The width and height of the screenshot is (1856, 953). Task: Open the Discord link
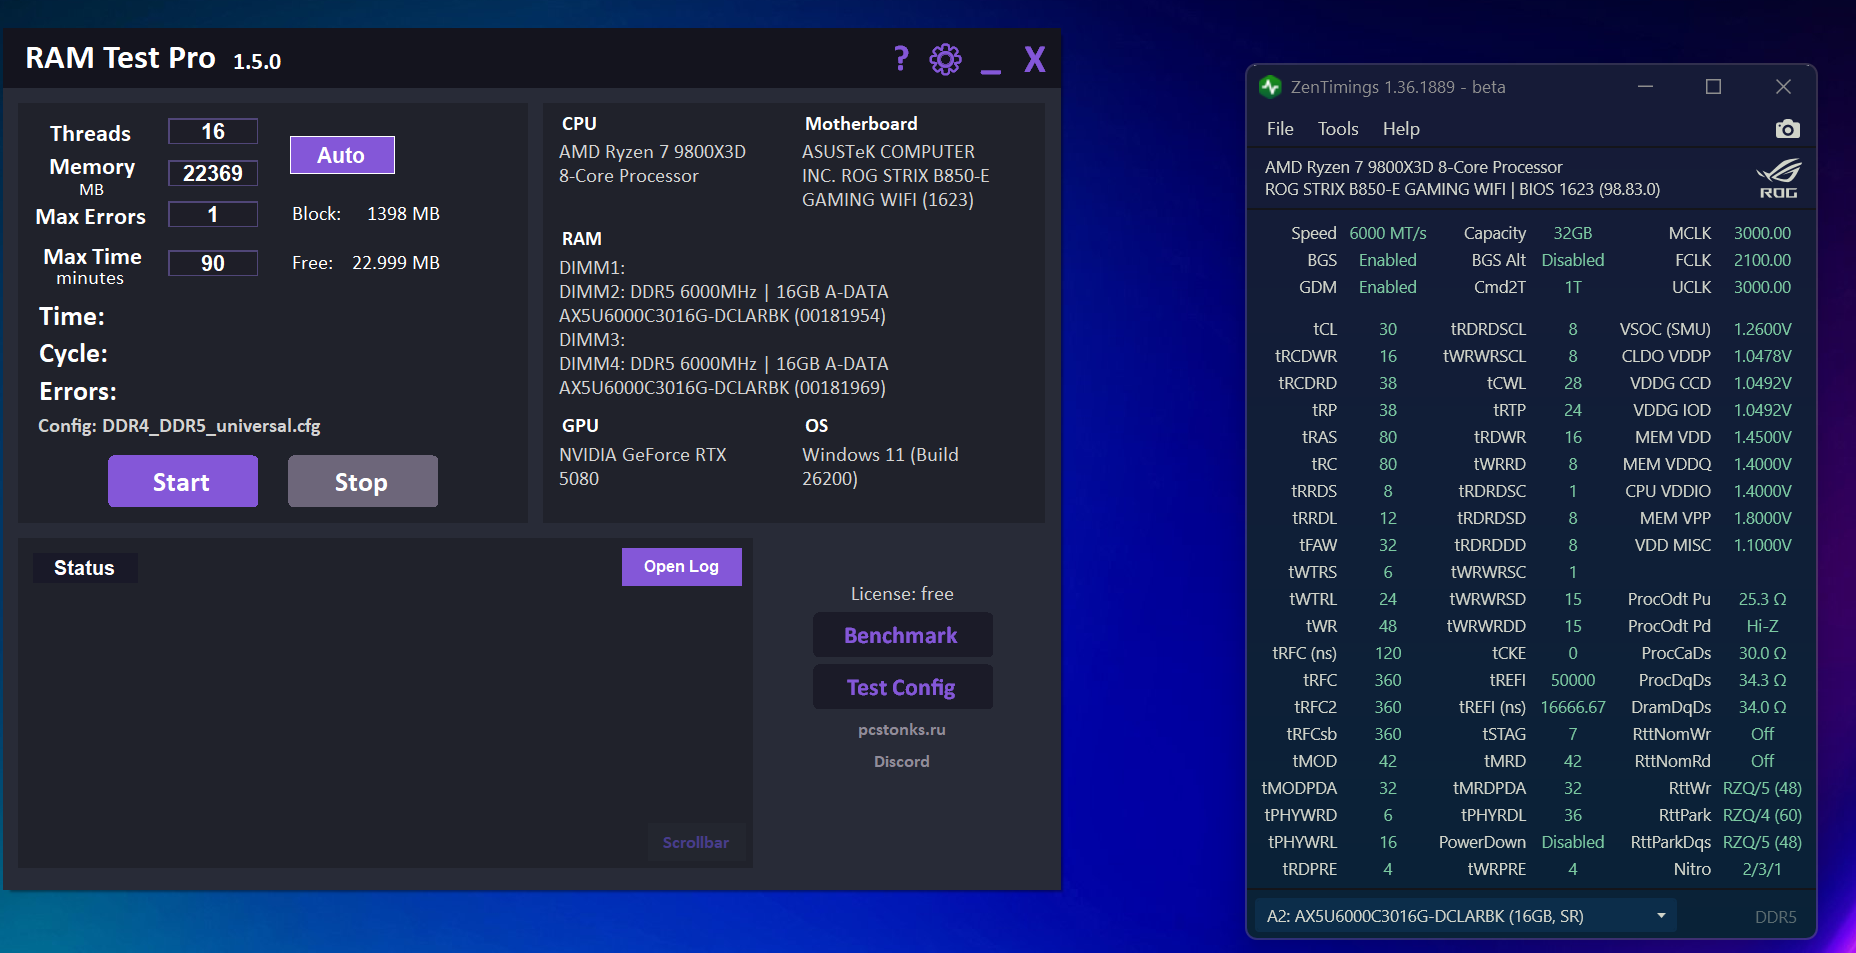coord(902,762)
